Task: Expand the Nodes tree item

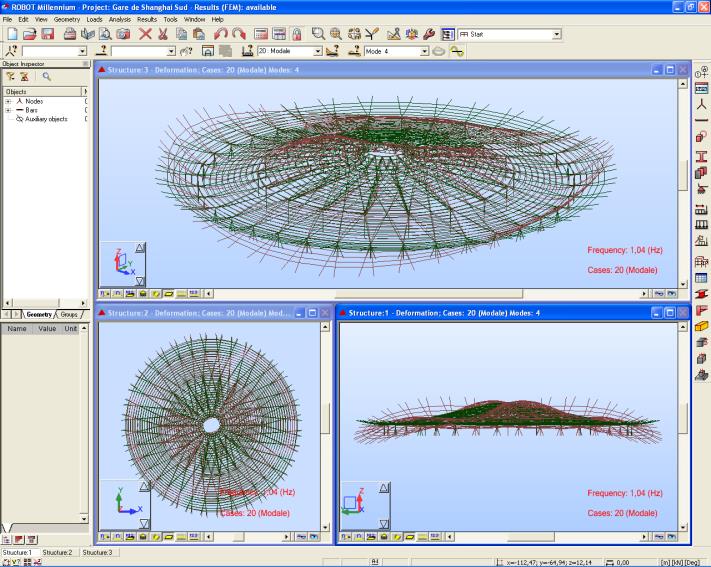Action: [8, 101]
